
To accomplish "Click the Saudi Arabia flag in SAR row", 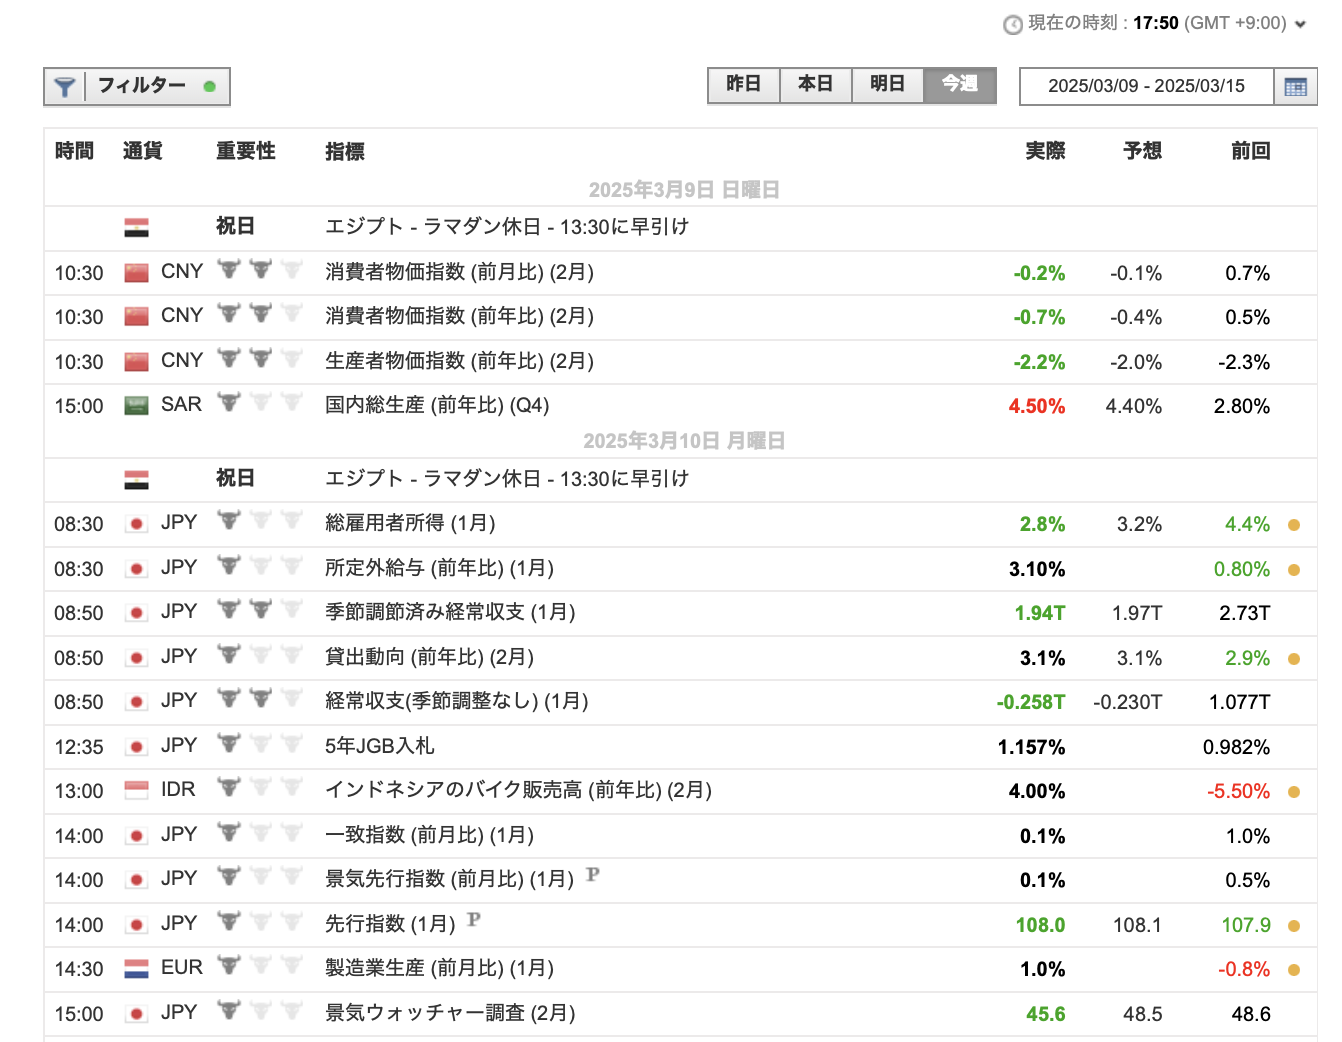I will (136, 405).
